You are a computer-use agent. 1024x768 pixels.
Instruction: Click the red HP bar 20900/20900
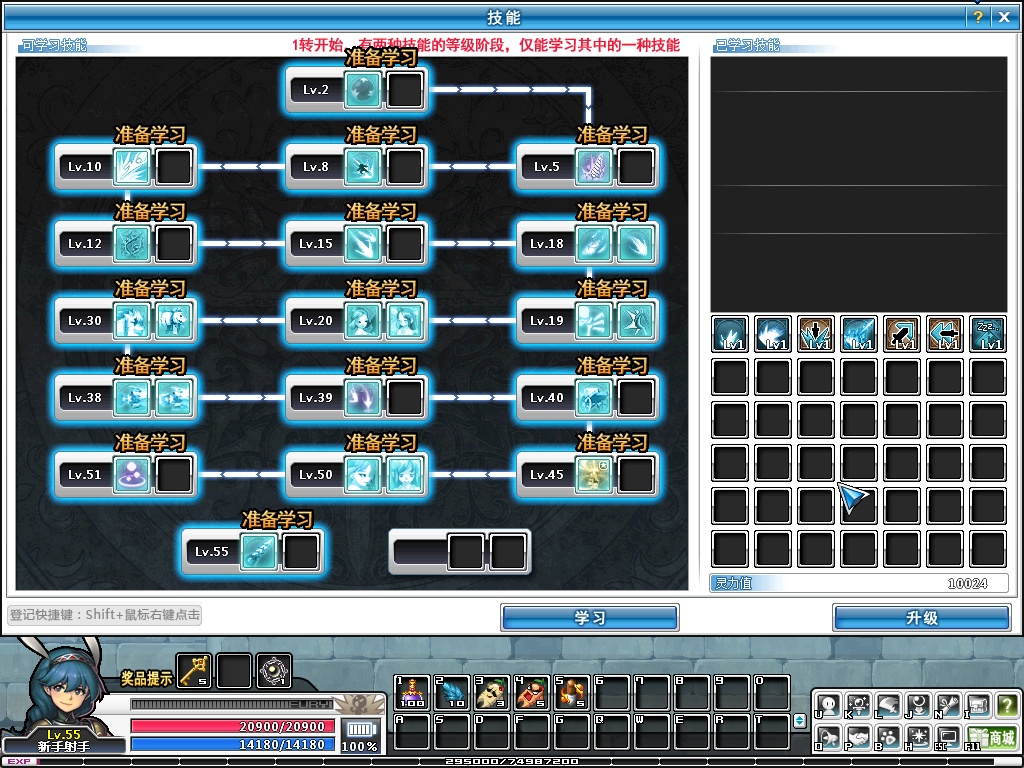click(x=232, y=726)
